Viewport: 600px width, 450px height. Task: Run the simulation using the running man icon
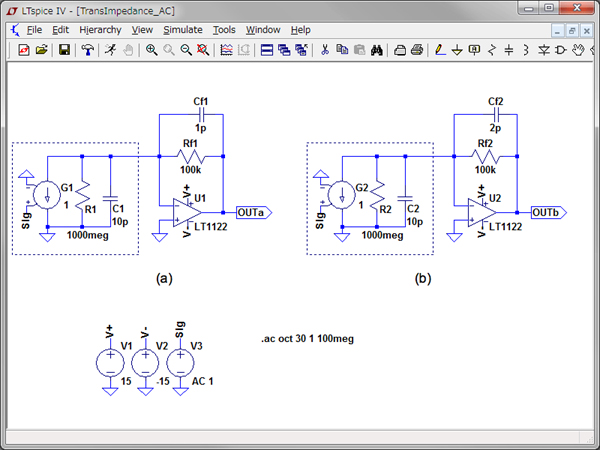(x=110, y=49)
